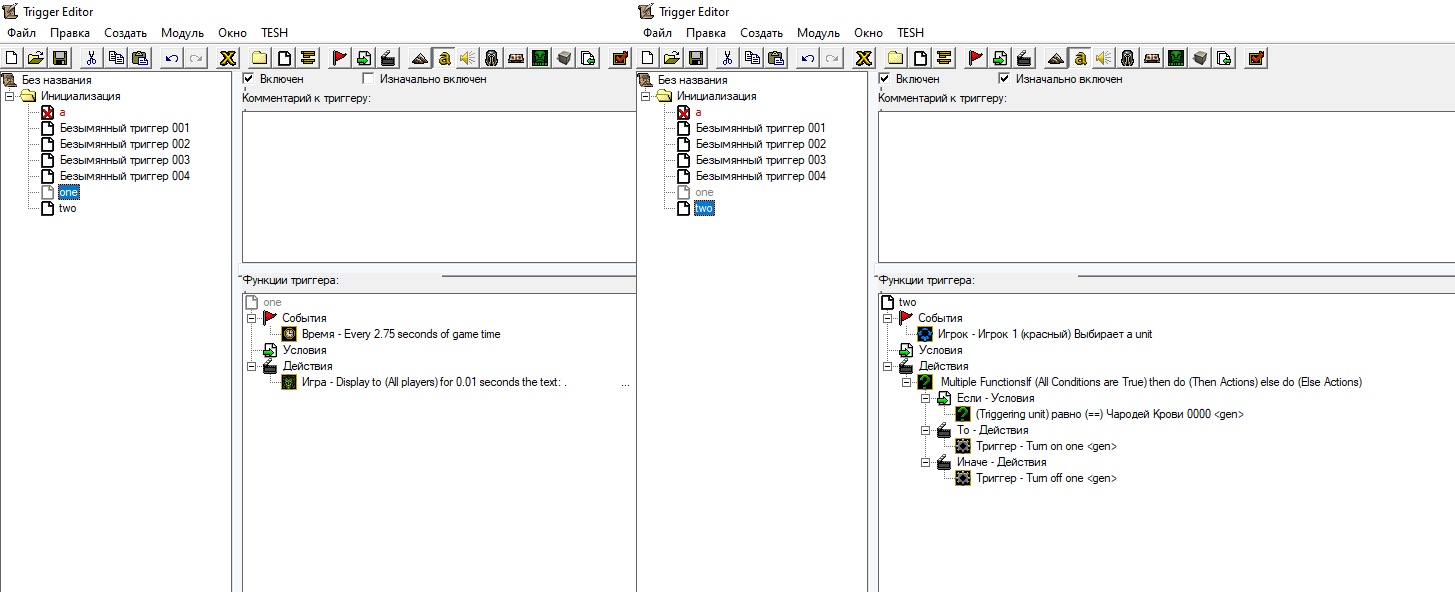Click Open map icon in left window toolbar
Image resolution: width=1455 pixels, height=592 pixels.
click(x=36, y=58)
